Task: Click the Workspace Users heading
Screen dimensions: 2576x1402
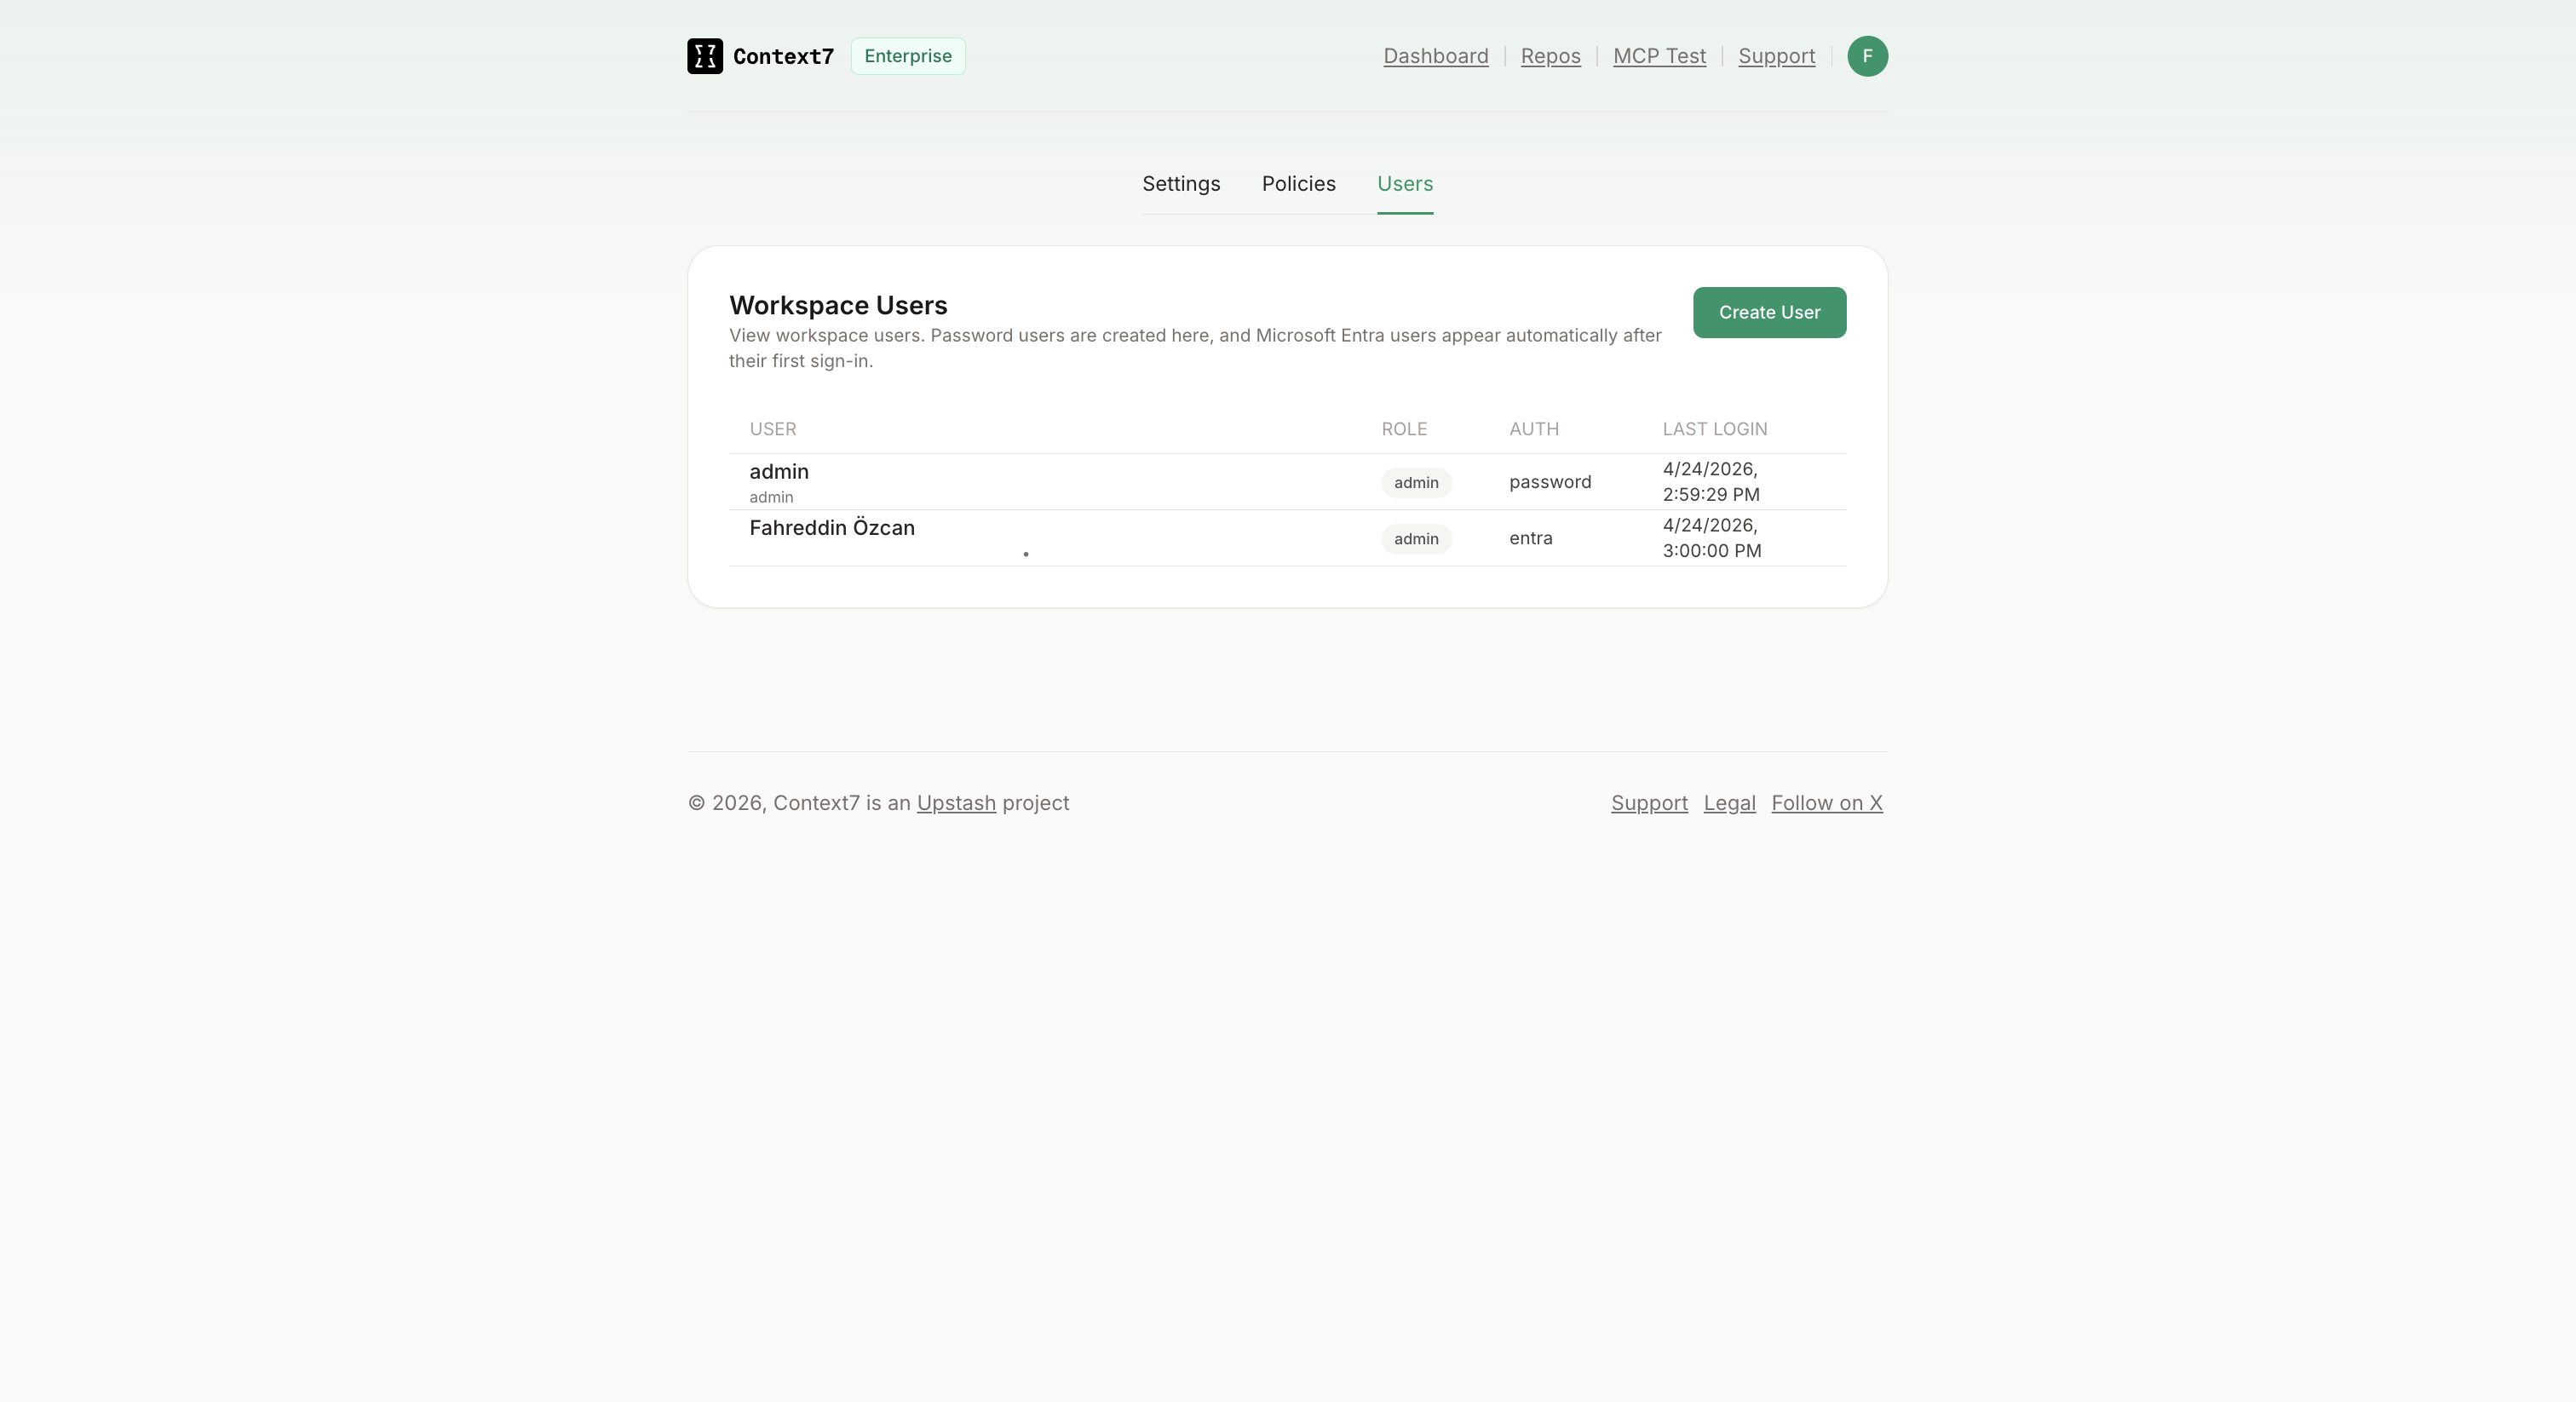Action: point(838,306)
